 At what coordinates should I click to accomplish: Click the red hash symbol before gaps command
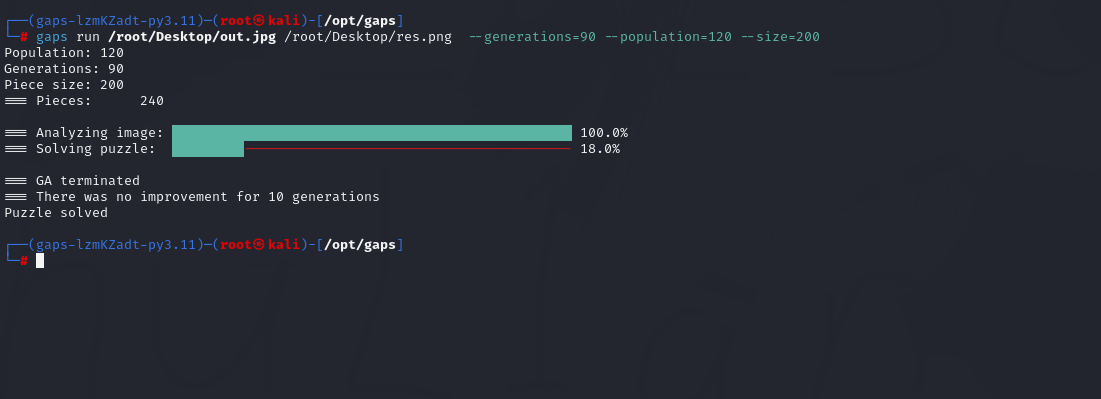pos(24,37)
